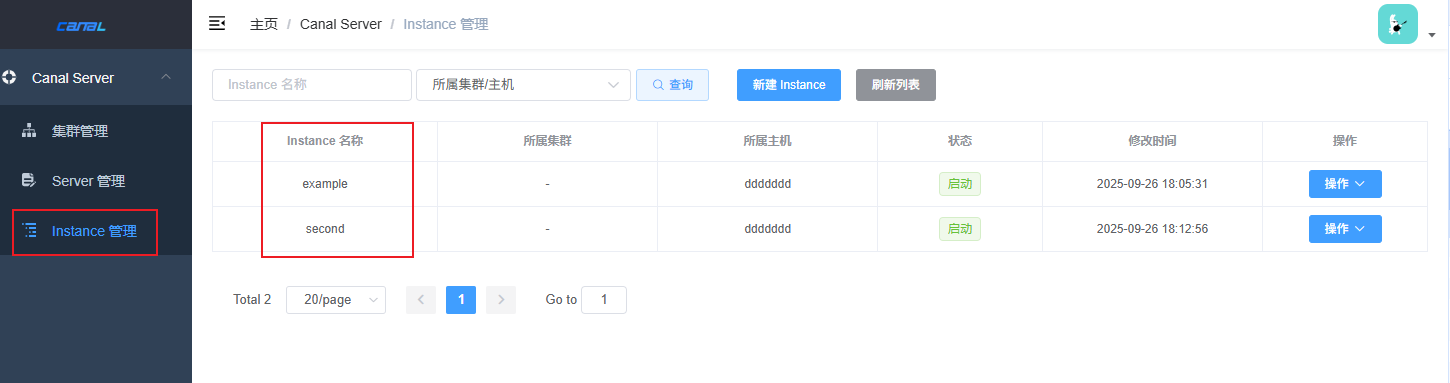Open Server 管理 menu item
Viewport: 1450px width, 383px height.
coord(96,181)
